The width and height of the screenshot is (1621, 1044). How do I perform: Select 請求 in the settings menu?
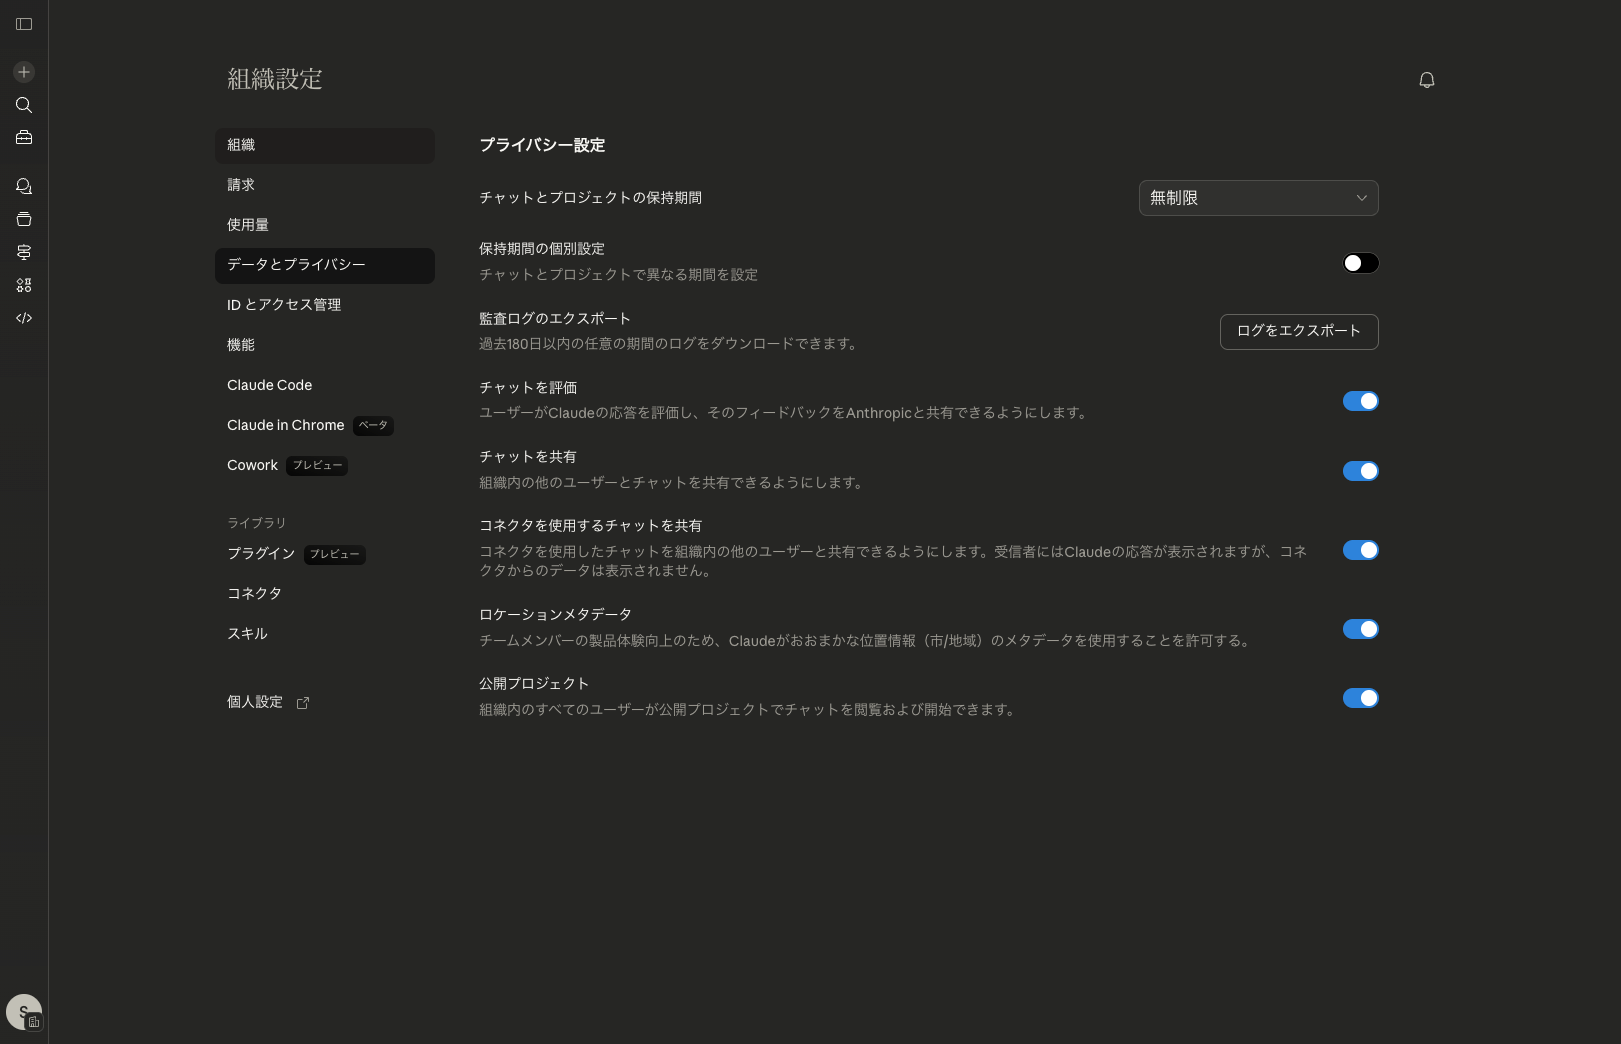coord(240,184)
